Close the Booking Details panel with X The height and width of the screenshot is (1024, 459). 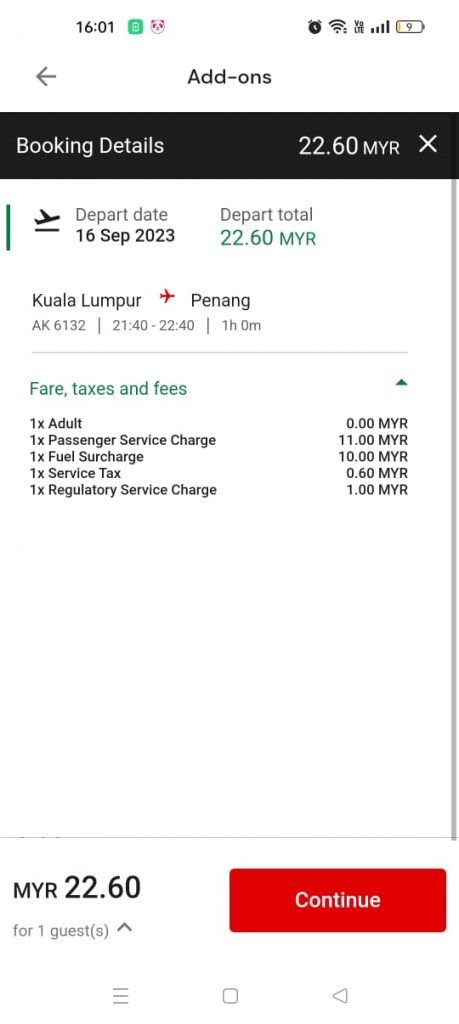pos(428,144)
